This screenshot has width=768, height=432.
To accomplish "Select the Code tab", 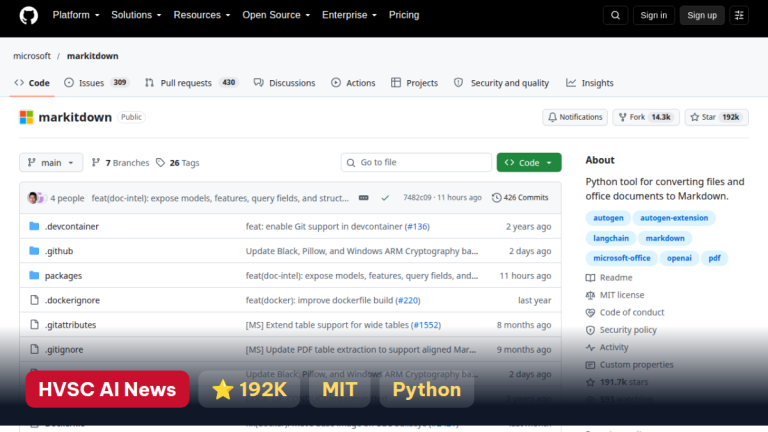I will (x=32, y=83).
